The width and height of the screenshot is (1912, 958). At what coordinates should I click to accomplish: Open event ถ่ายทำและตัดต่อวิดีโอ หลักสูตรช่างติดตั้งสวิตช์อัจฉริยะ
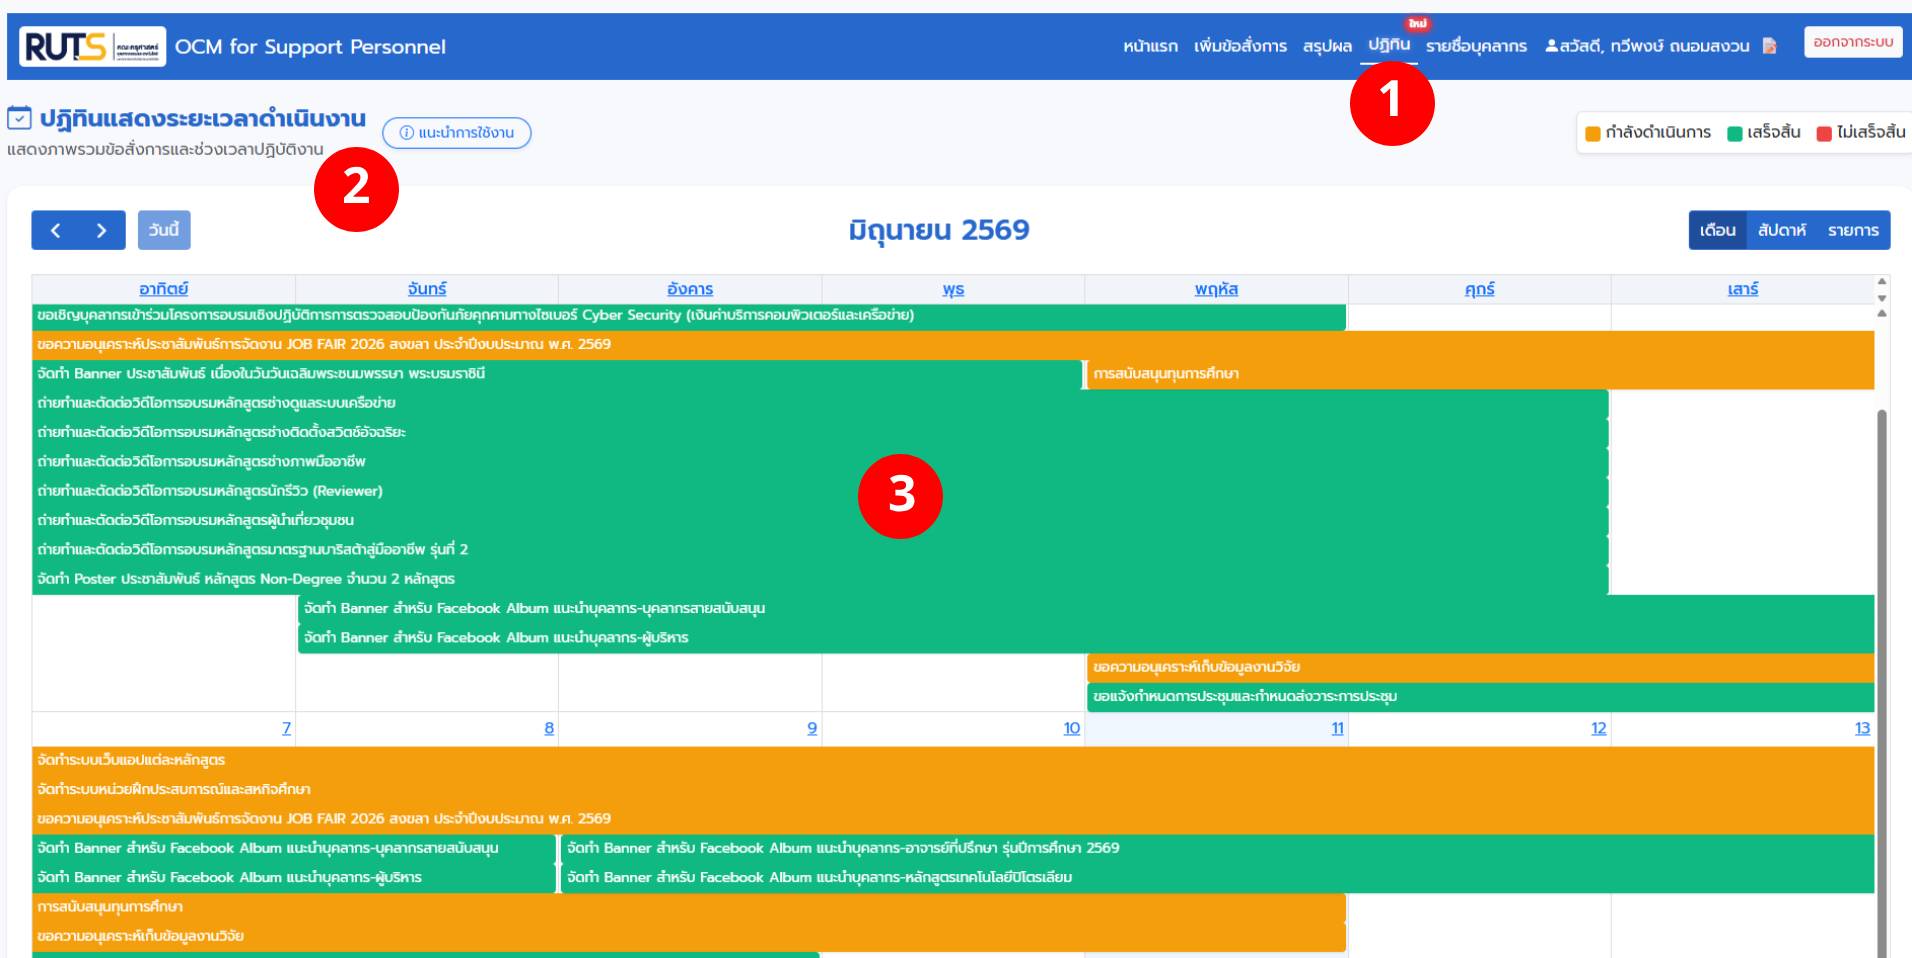pyautogui.click(x=820, y=432)
